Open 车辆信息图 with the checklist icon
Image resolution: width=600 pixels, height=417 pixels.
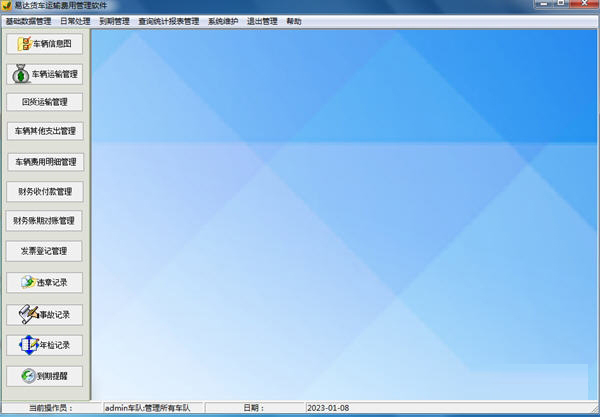pyautogui.click(x=44, y=44)
